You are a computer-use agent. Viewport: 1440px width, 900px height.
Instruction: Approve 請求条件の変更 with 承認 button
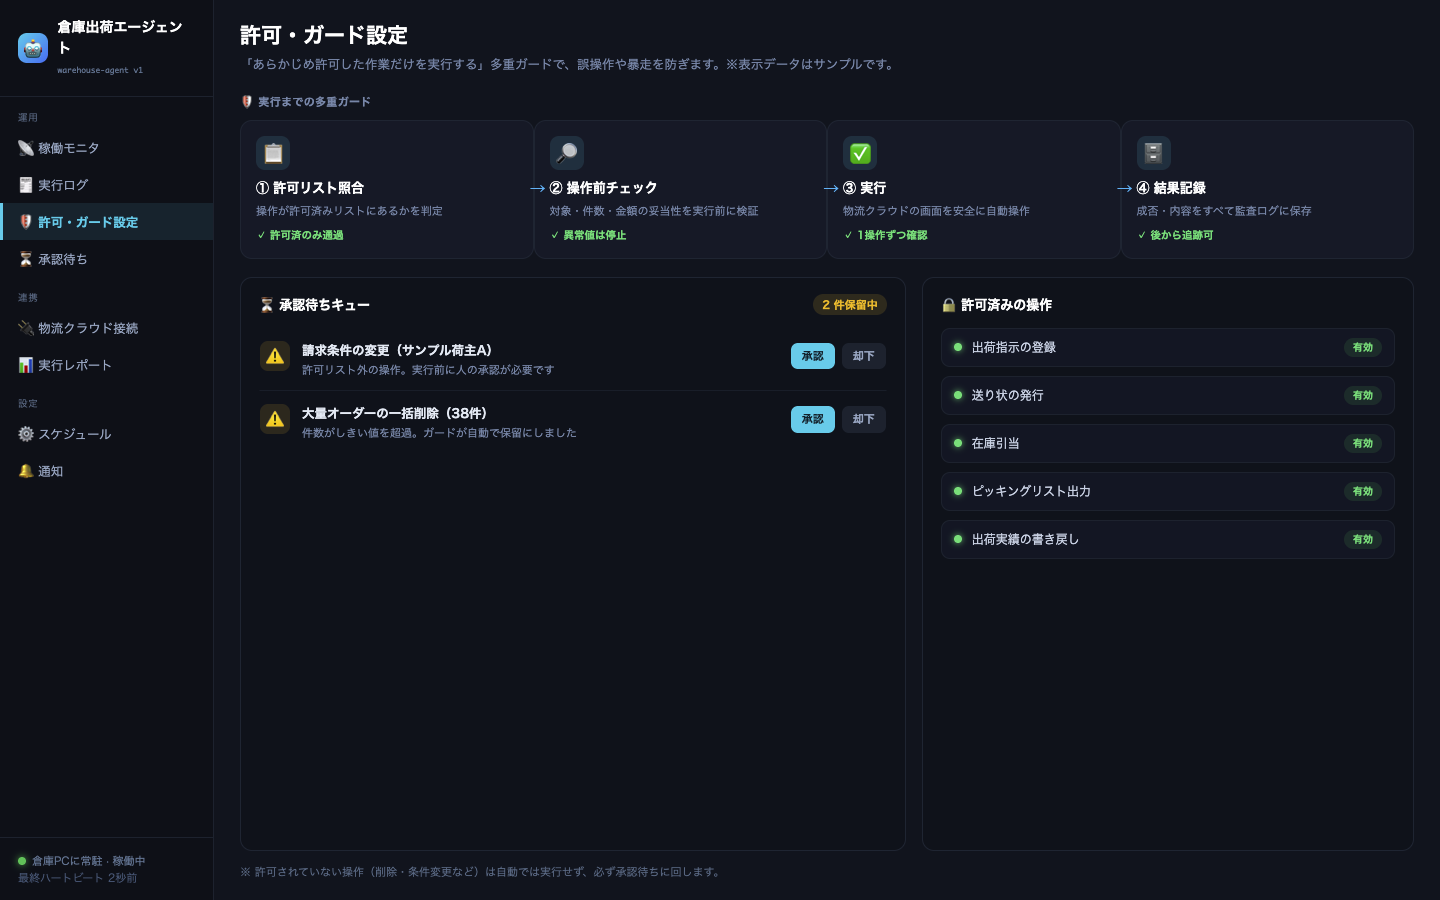(813, 356)
